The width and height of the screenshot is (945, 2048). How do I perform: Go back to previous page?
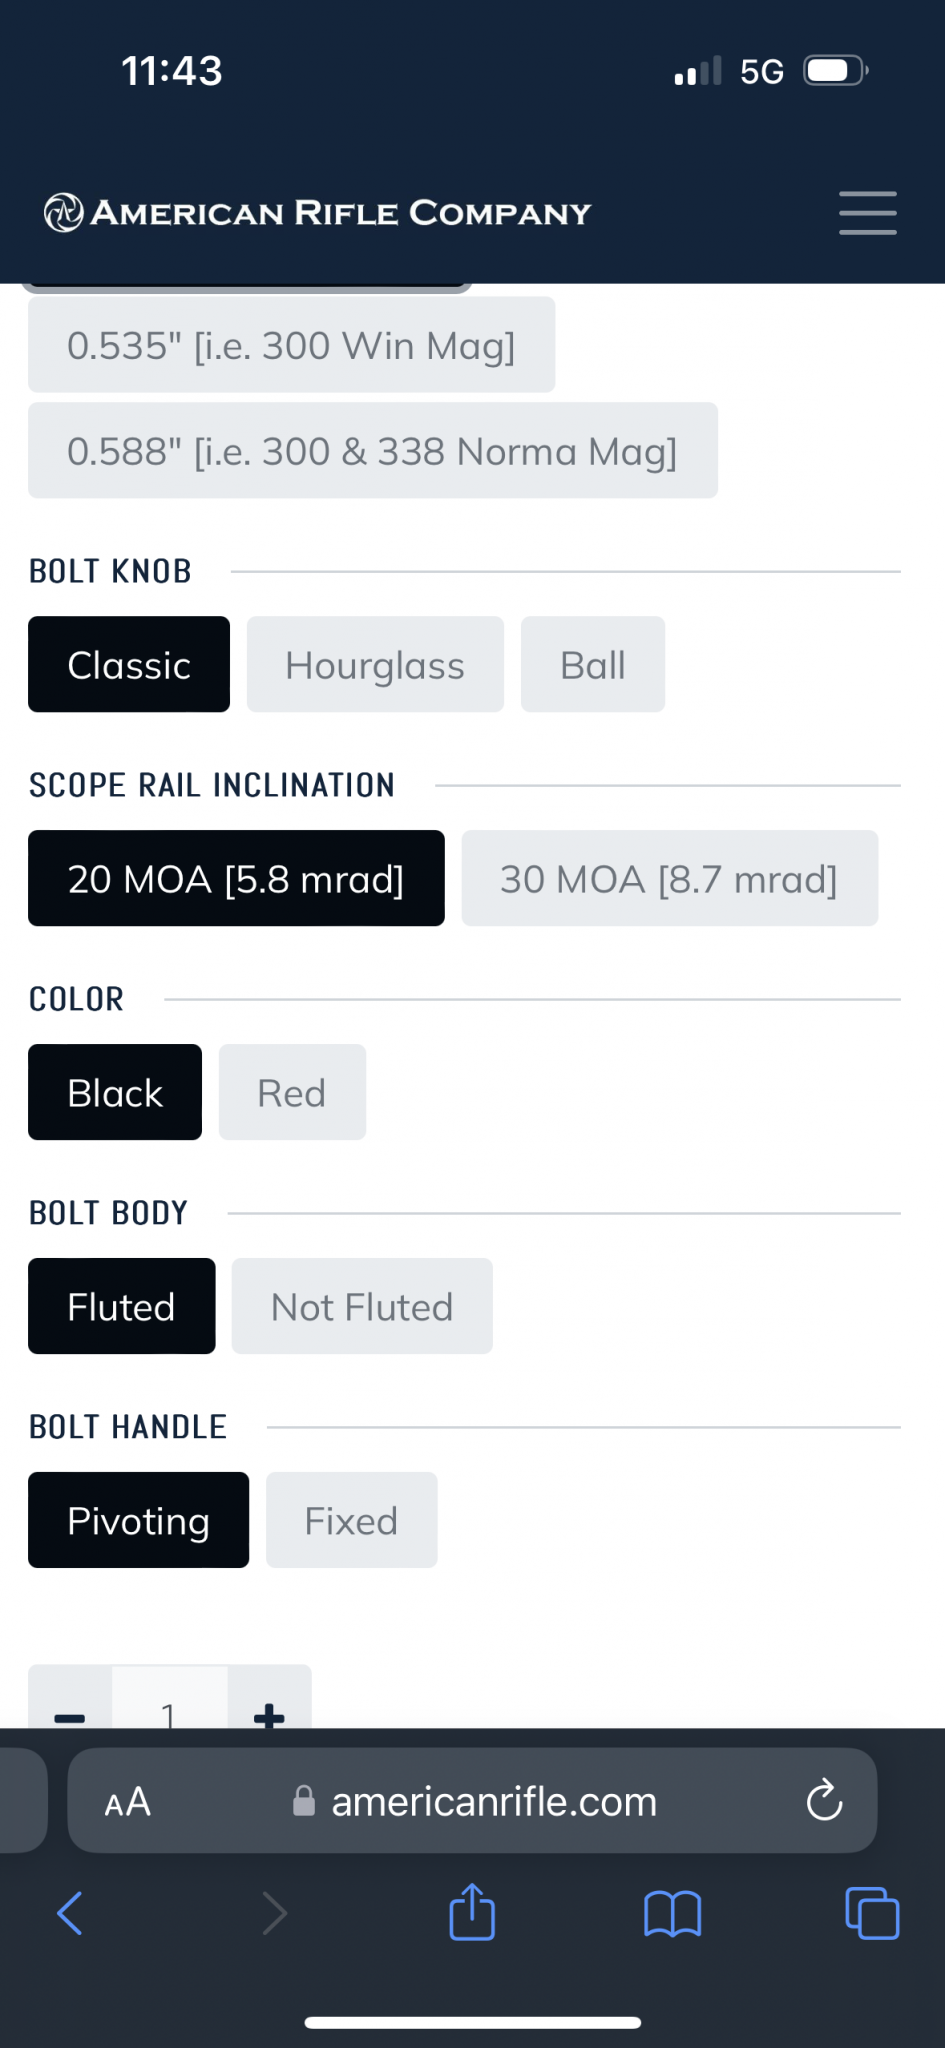(x=70, y=1913)
